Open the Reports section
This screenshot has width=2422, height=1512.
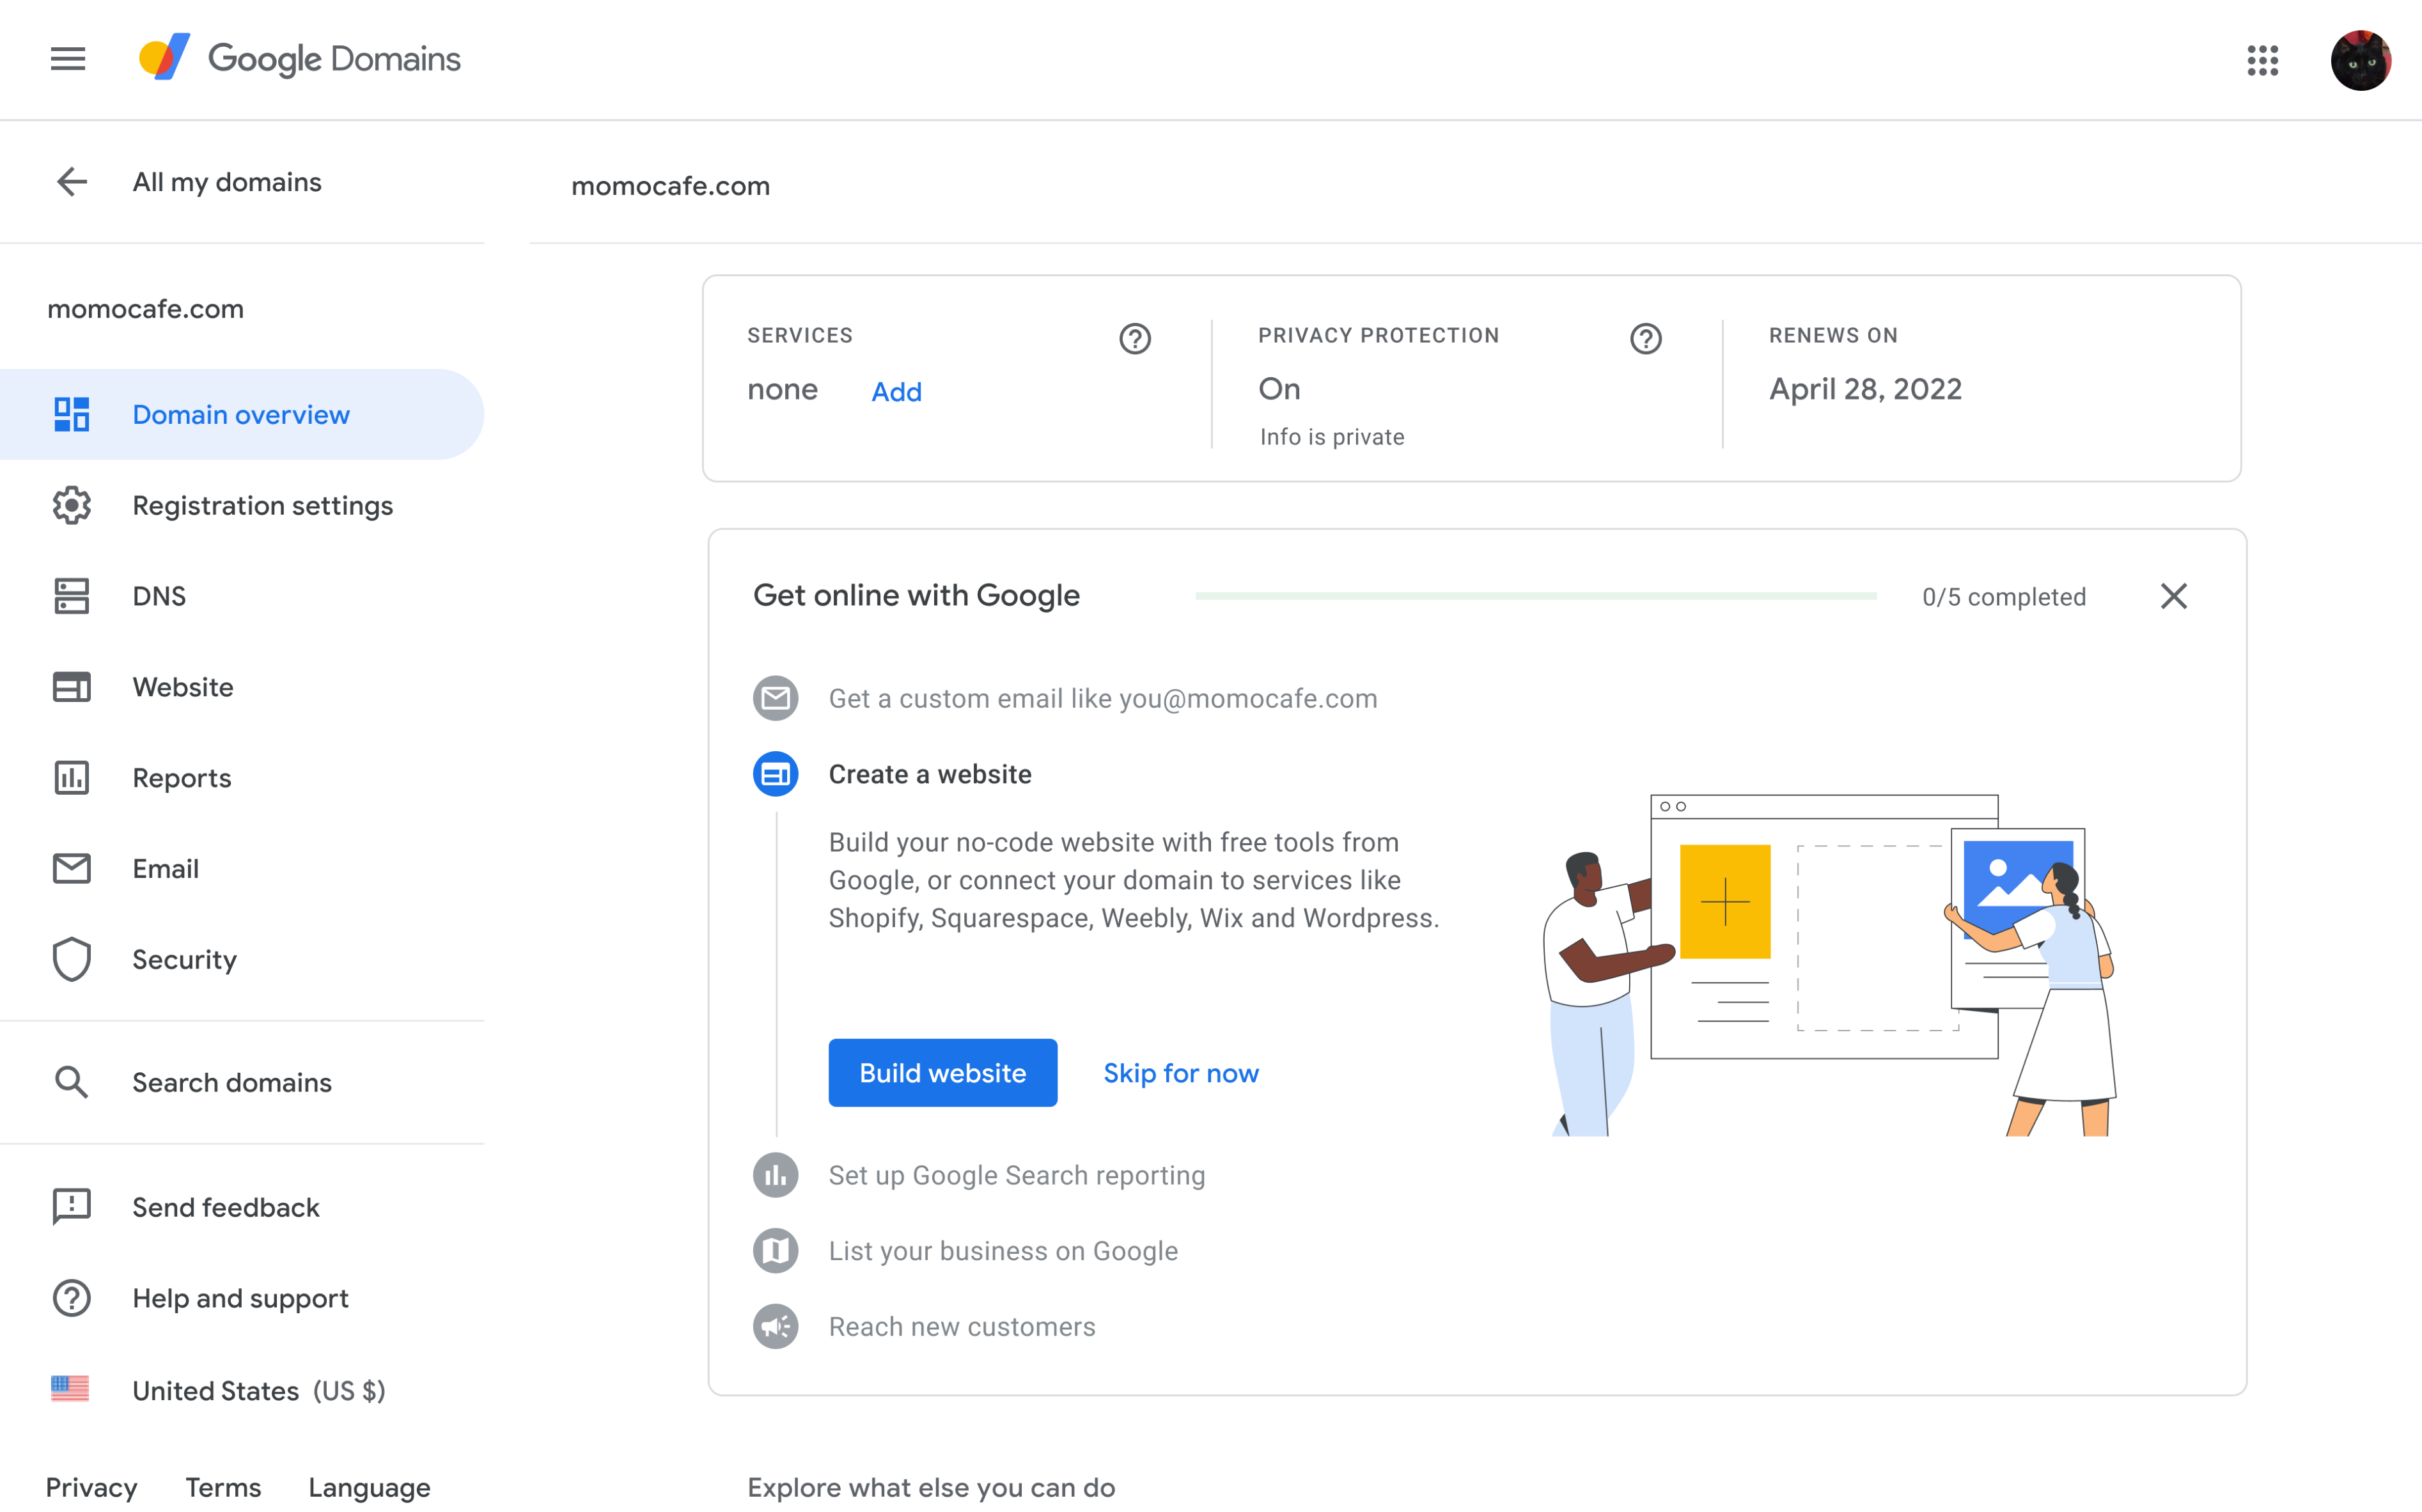[242, 777]
